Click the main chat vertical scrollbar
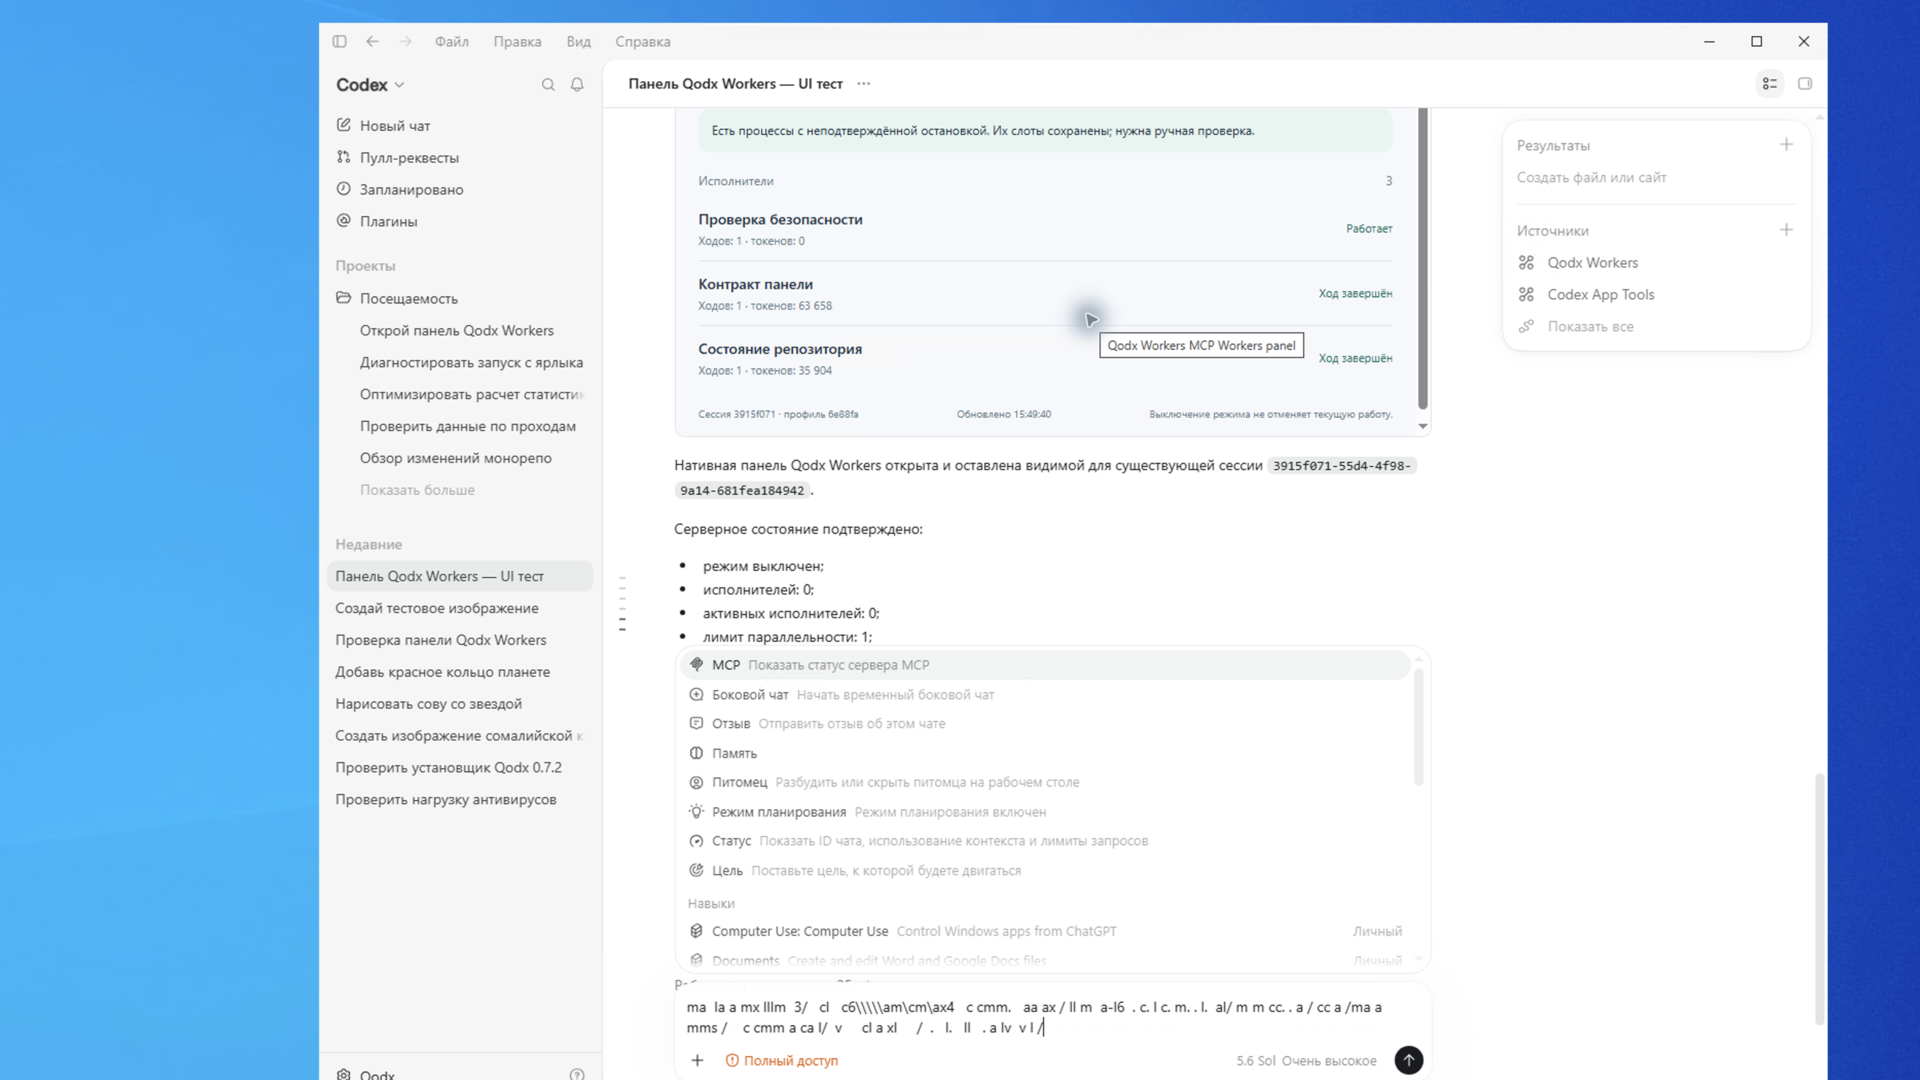The image size is (1920, 1080). [1818, 898]
